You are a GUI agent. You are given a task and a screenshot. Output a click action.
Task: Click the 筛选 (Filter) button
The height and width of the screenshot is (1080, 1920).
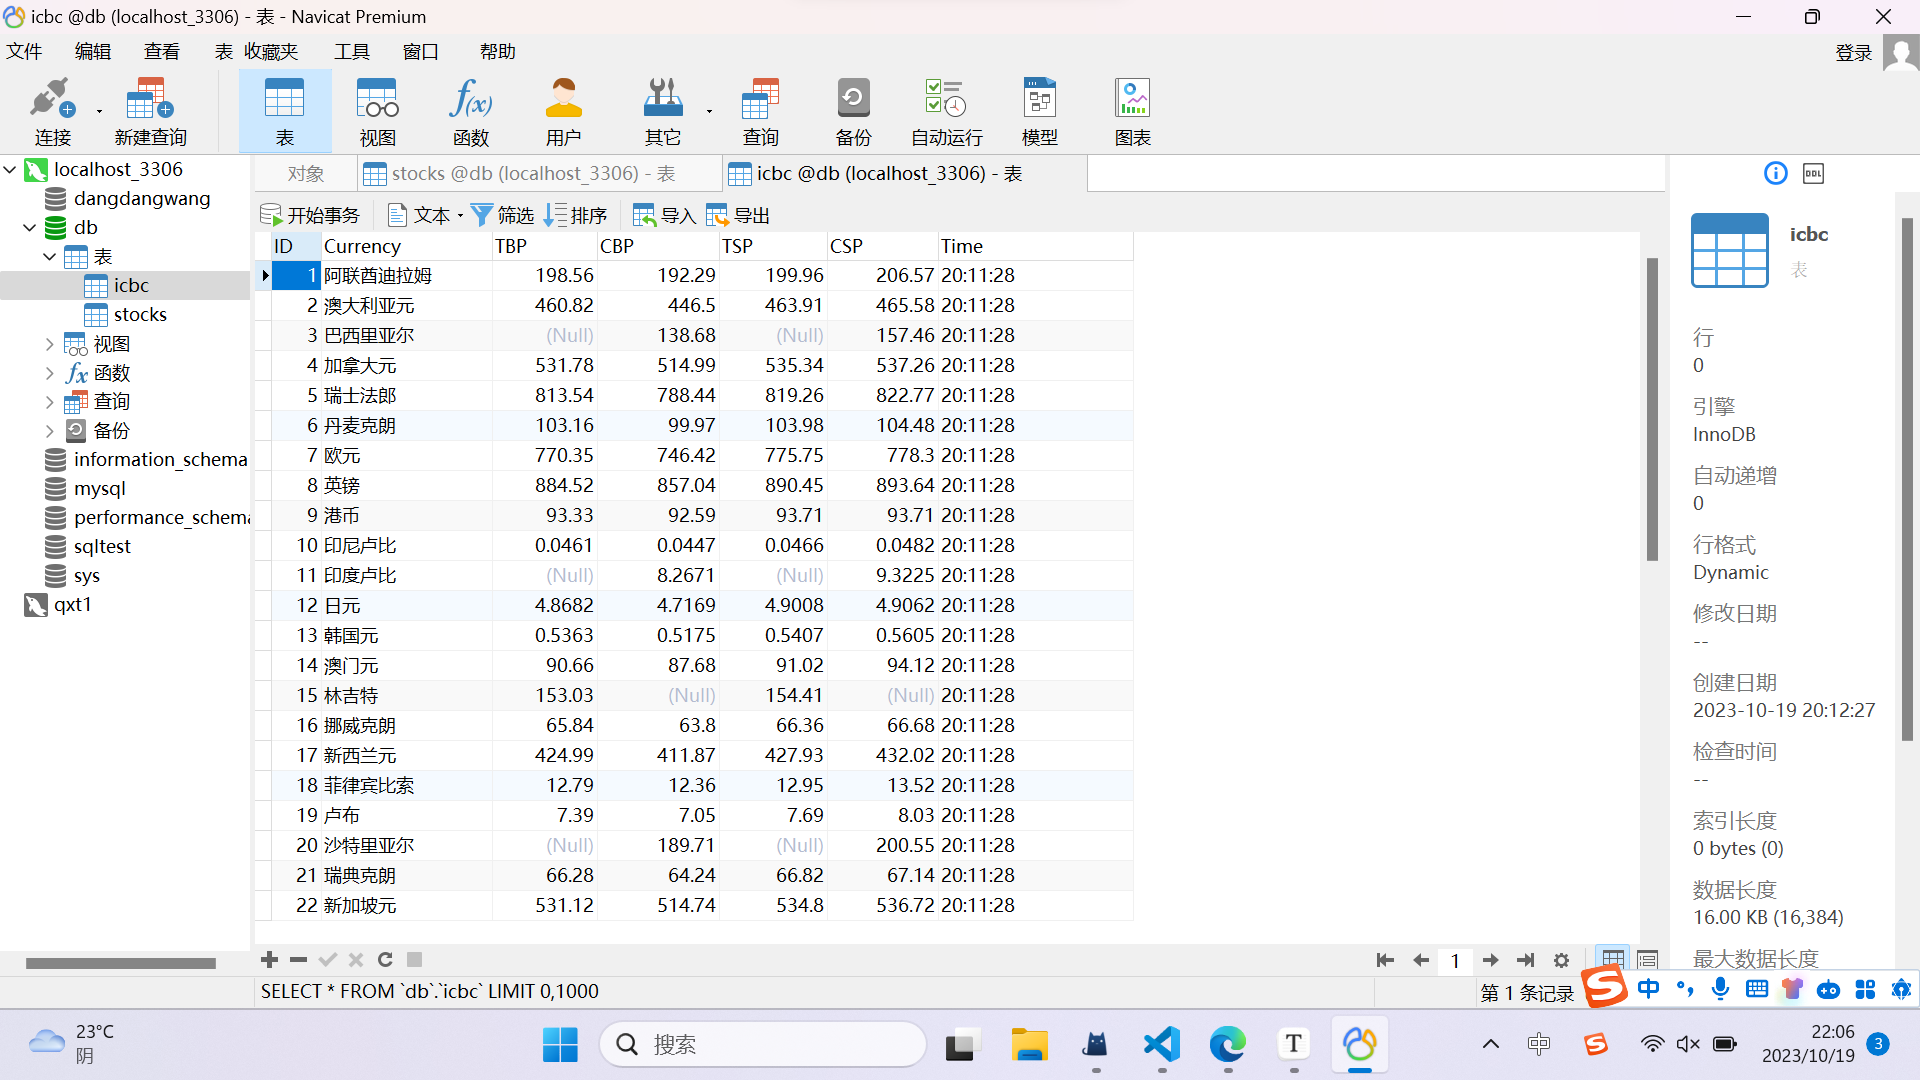pyautogui.click(x=503, y=216)
